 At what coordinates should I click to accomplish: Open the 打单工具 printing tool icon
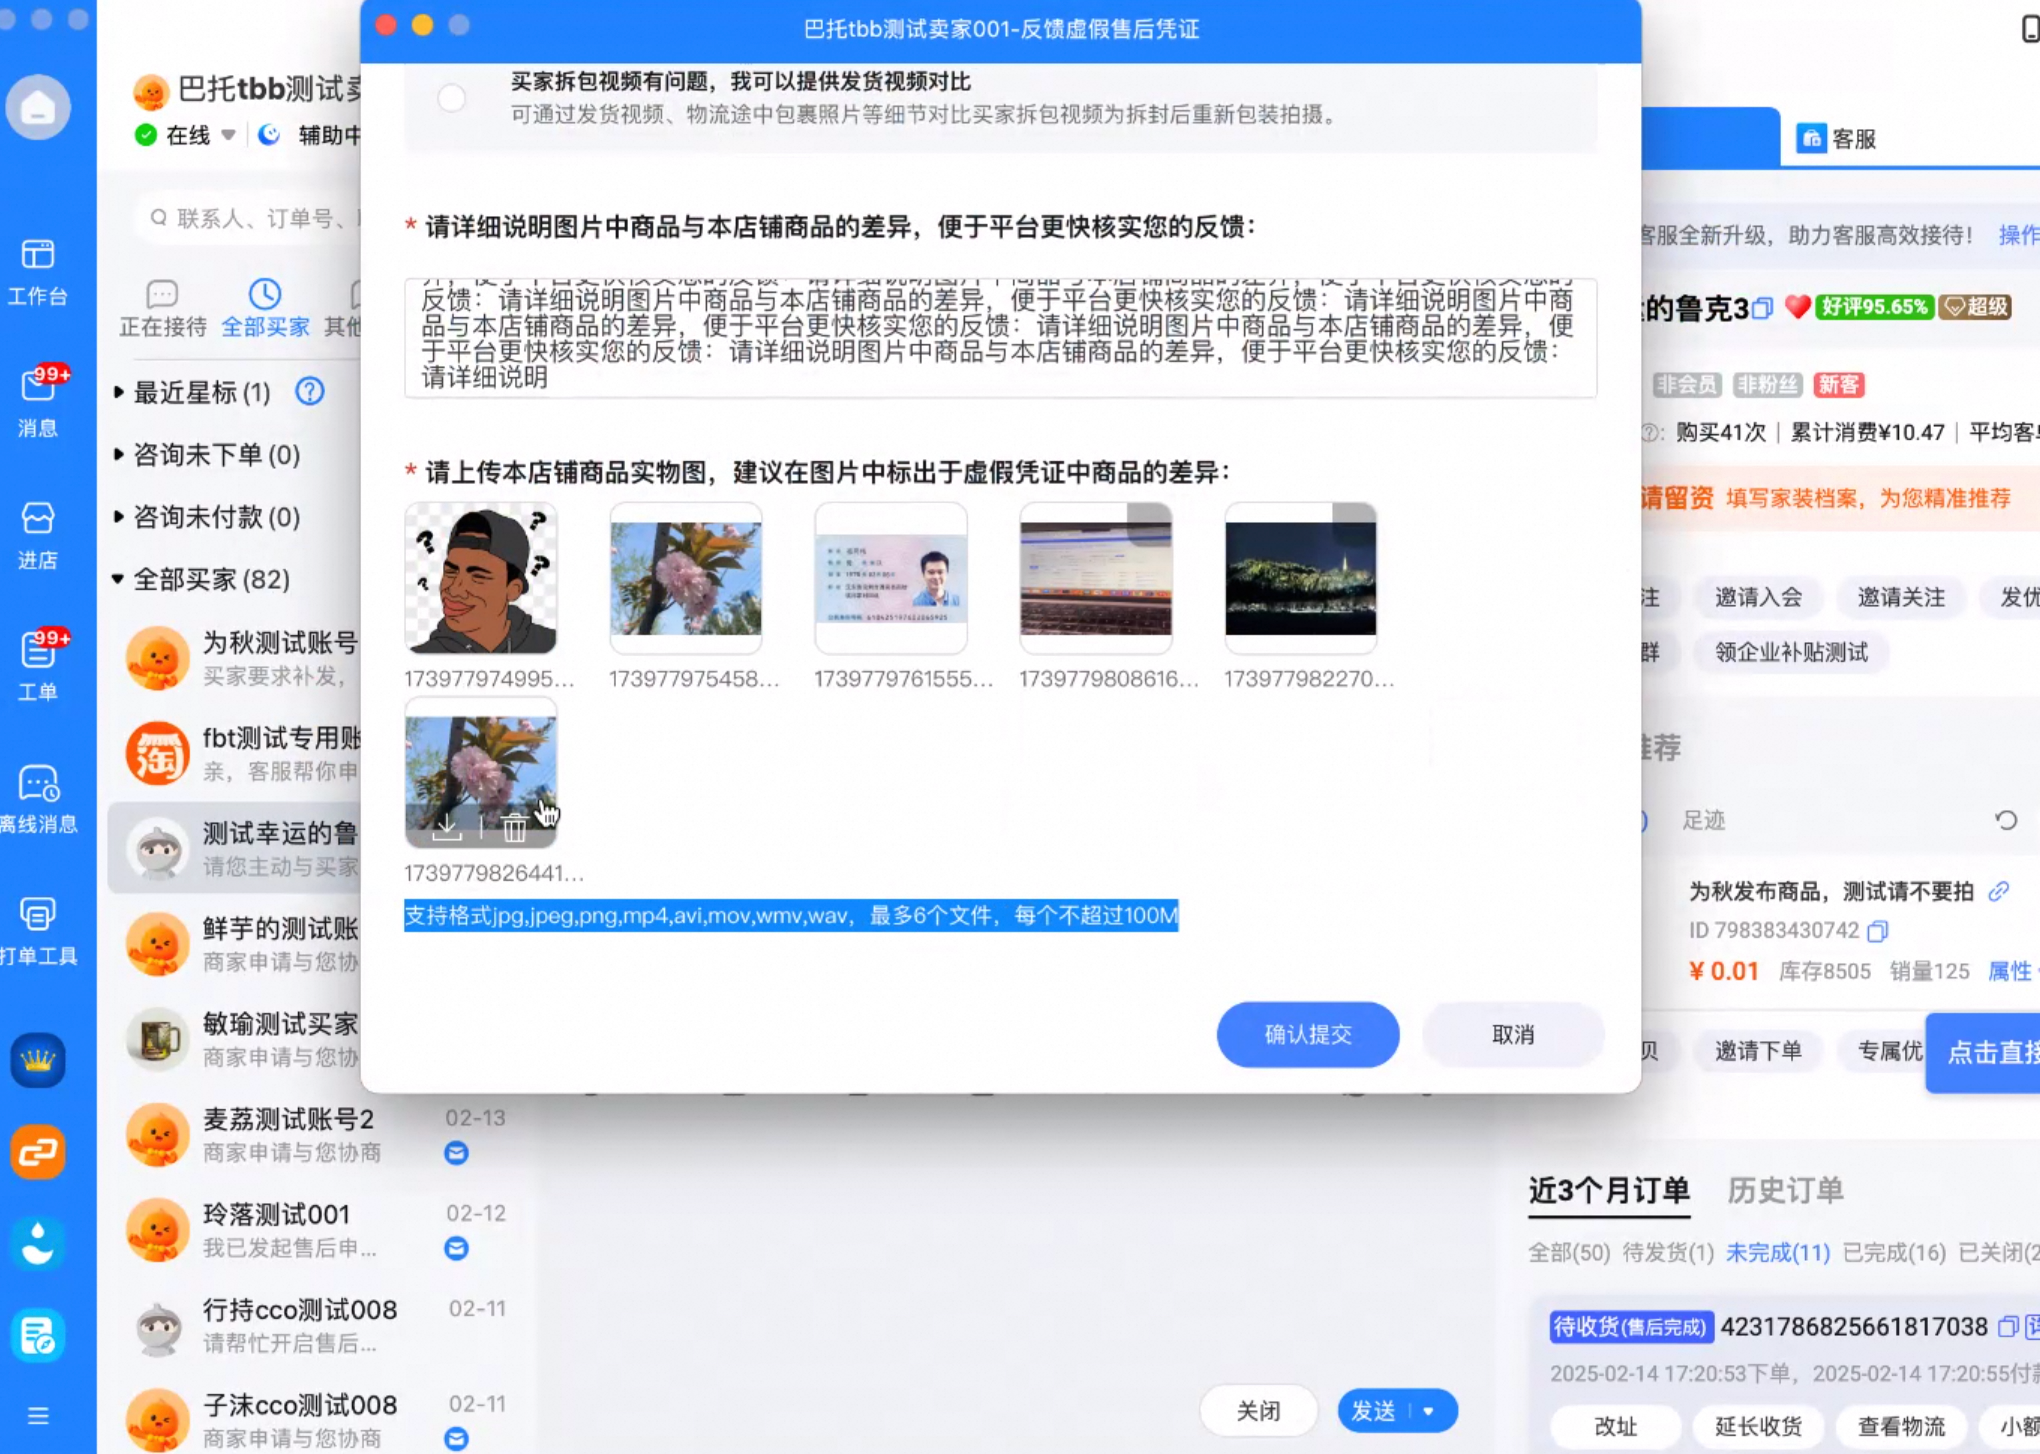coord(38,930)
